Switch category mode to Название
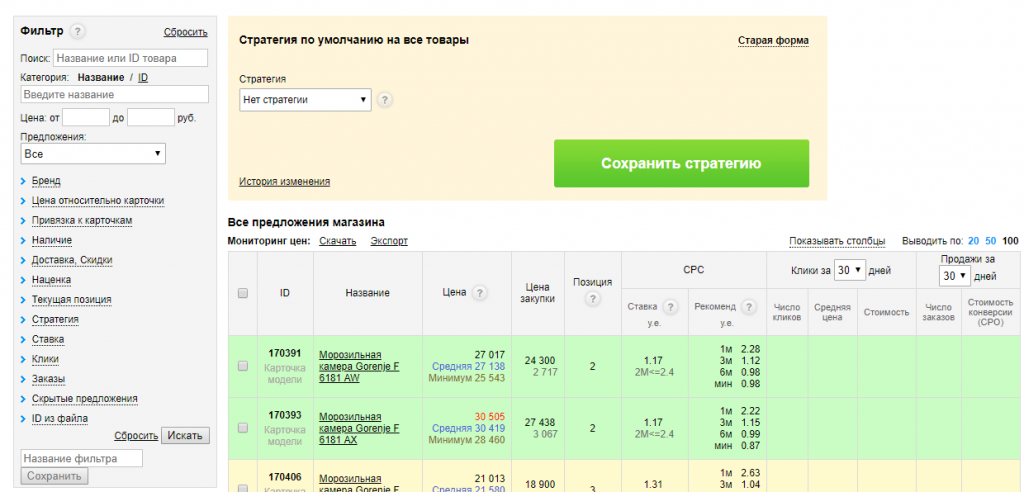The height and width of the screenshot is (492, 1024). pos(101,77)
